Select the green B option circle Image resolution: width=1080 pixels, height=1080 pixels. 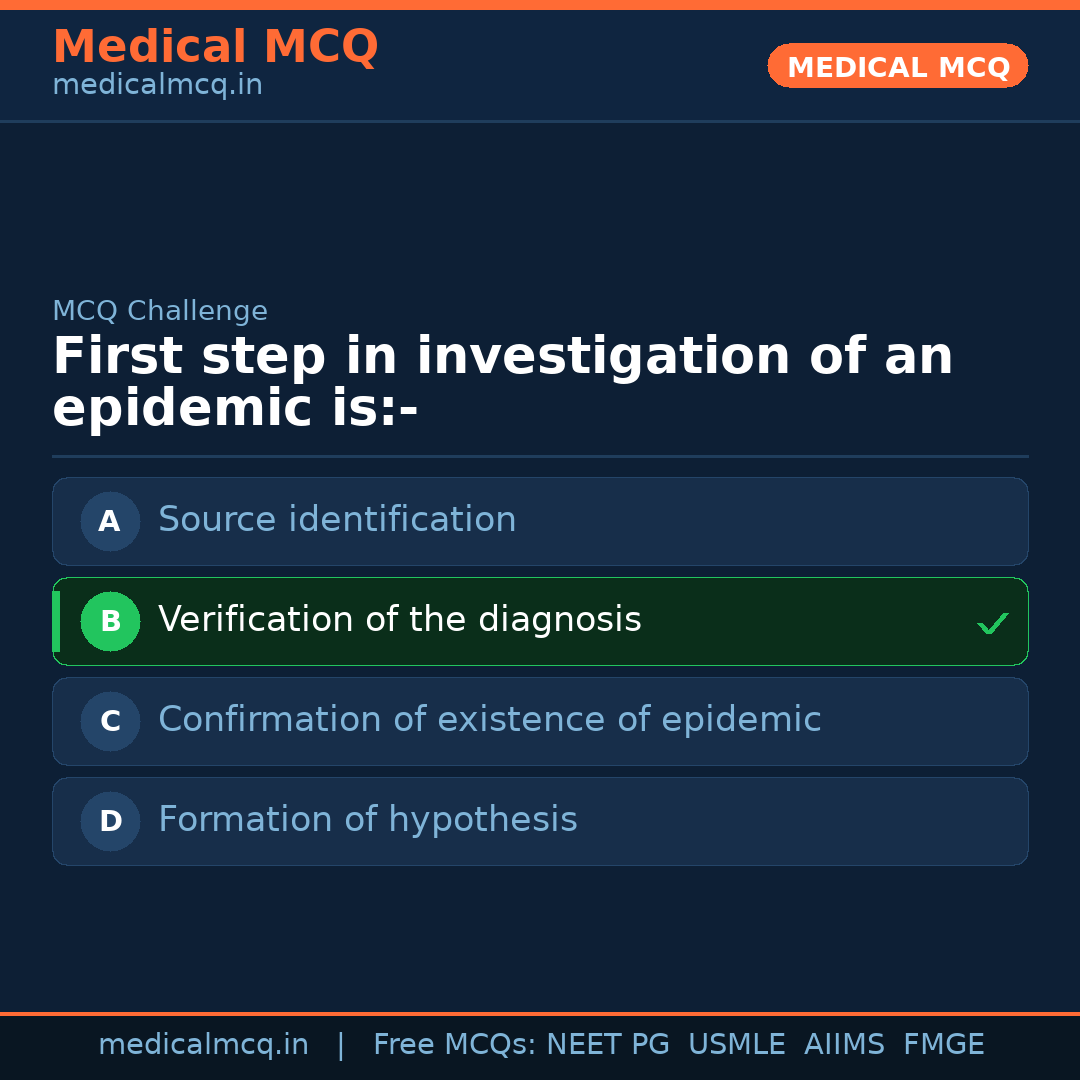(x=110, y=621)
